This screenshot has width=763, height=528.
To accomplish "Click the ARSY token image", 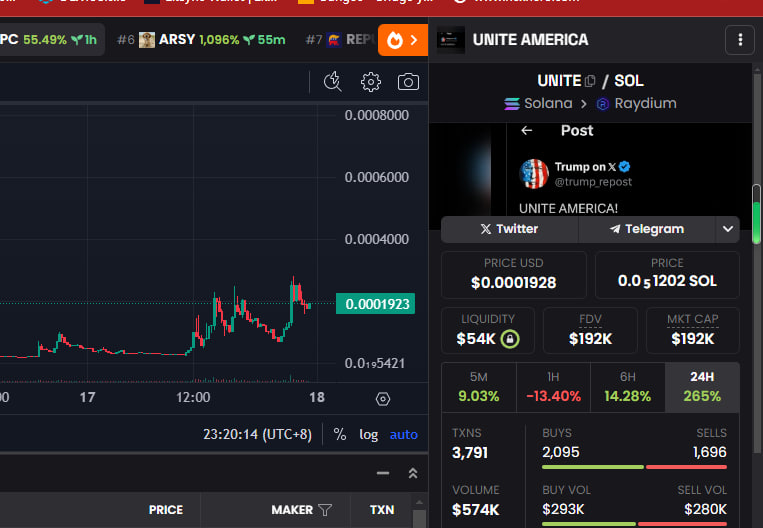I will pyautogui.click(x=147, y=40).
